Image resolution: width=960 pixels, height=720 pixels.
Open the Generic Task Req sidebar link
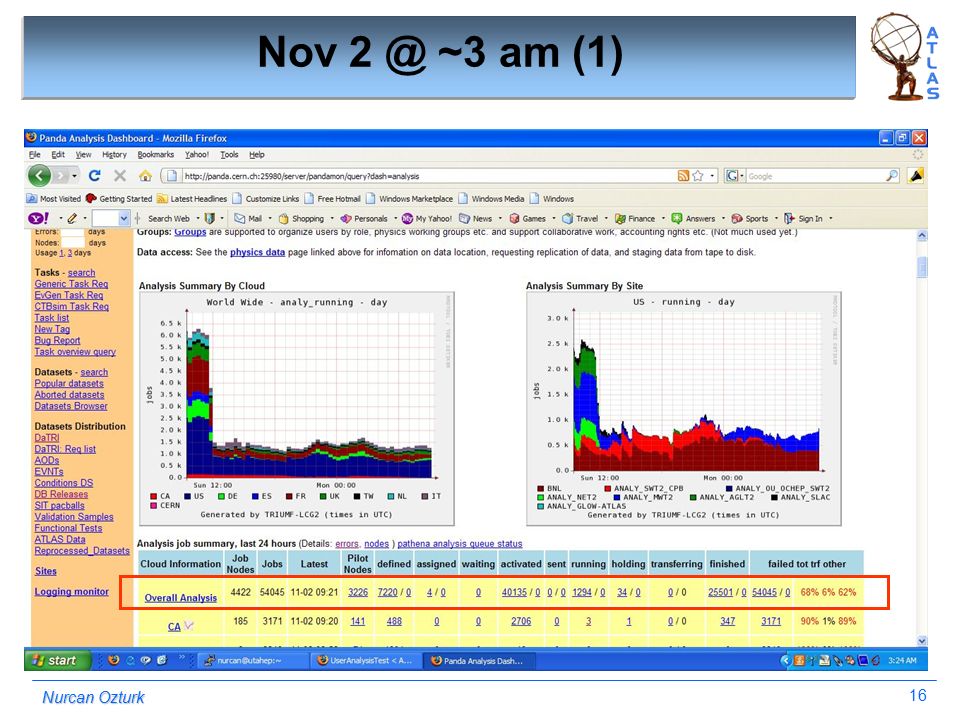tap(71, 284)
